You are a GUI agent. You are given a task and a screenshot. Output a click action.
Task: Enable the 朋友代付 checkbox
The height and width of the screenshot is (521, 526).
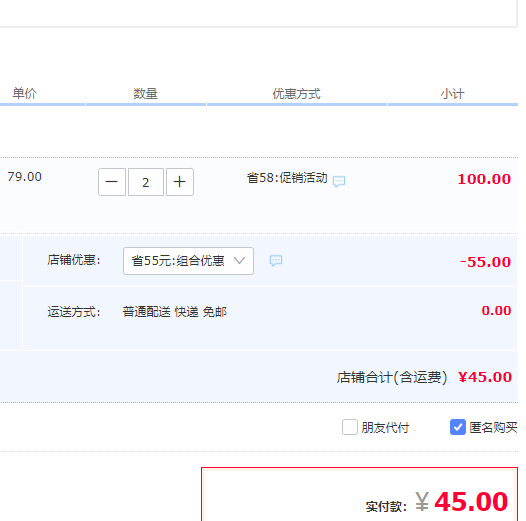[x=350, y=427]
